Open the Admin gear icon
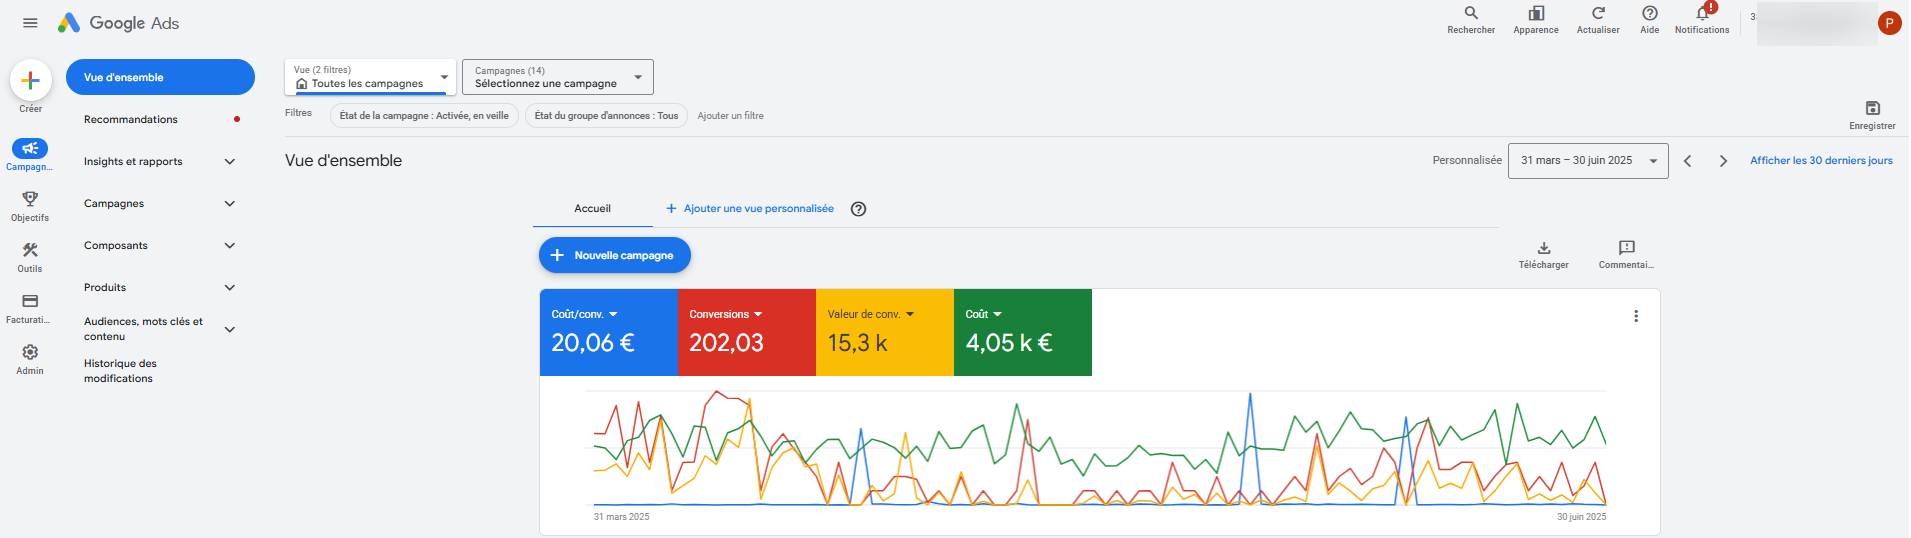The height and width of the screenshot is (538, 1911). tap(30, 352)
